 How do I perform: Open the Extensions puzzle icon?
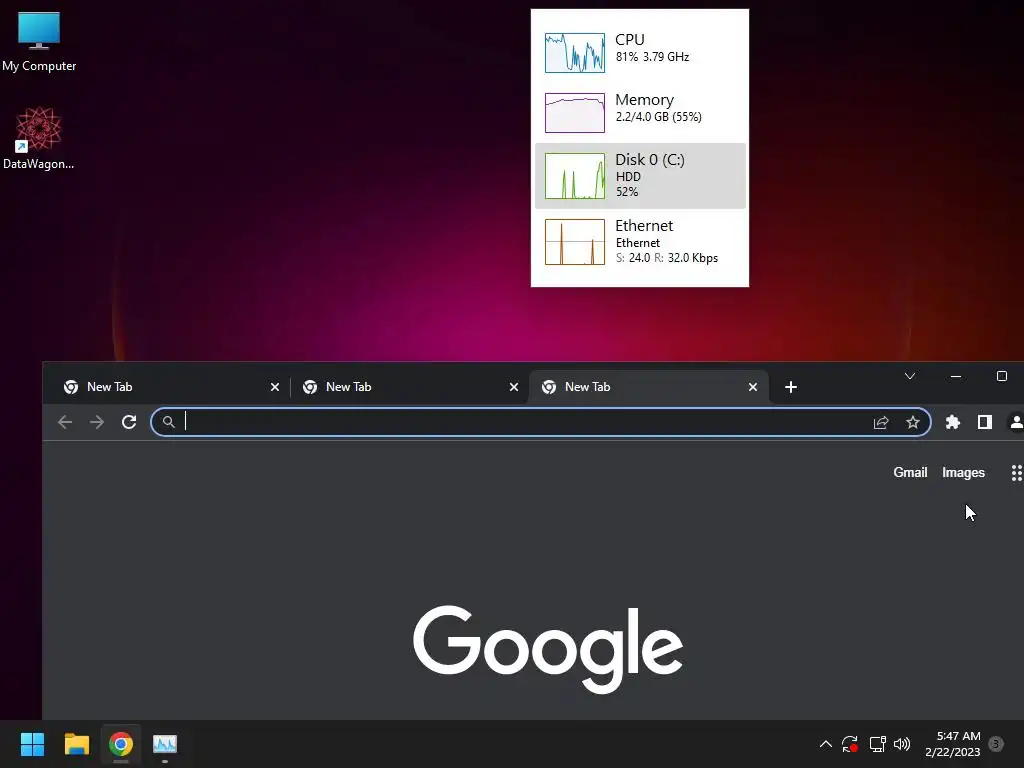(x=953, y=422)
